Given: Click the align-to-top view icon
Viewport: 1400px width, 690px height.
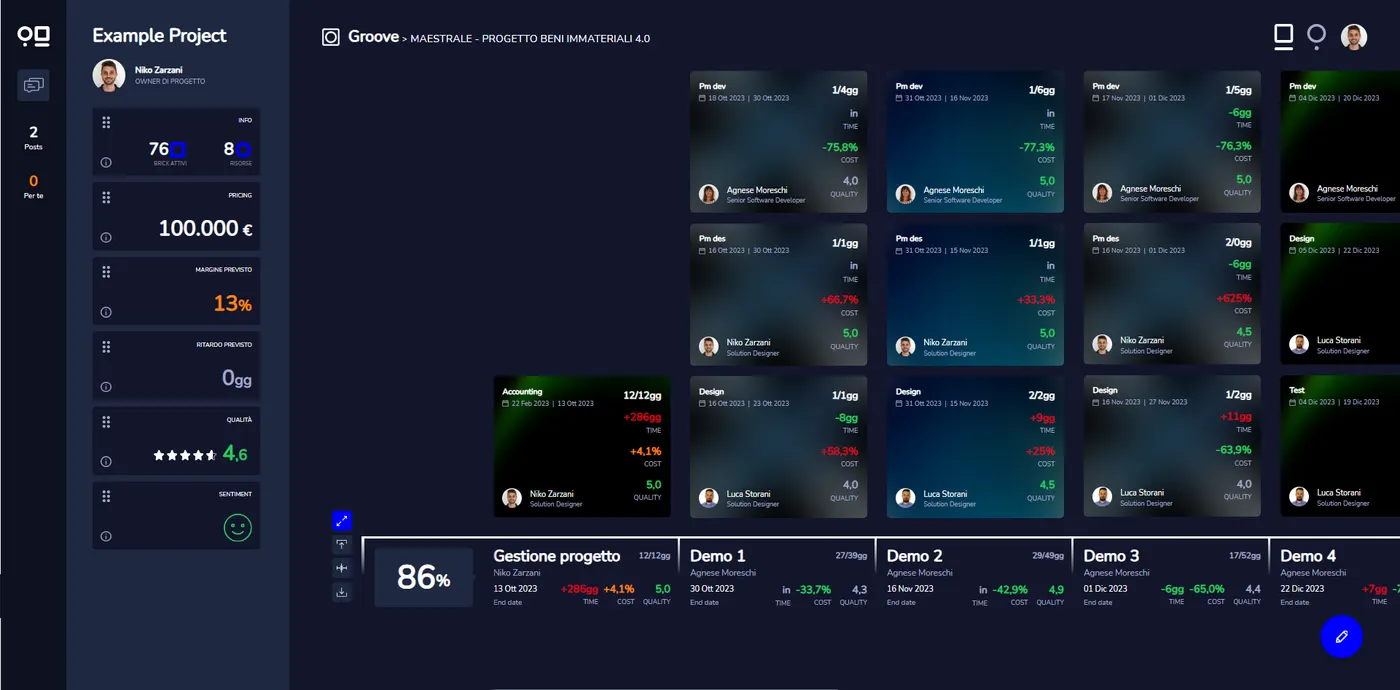Looking at the screenshot, I should (x=342, y=544).
